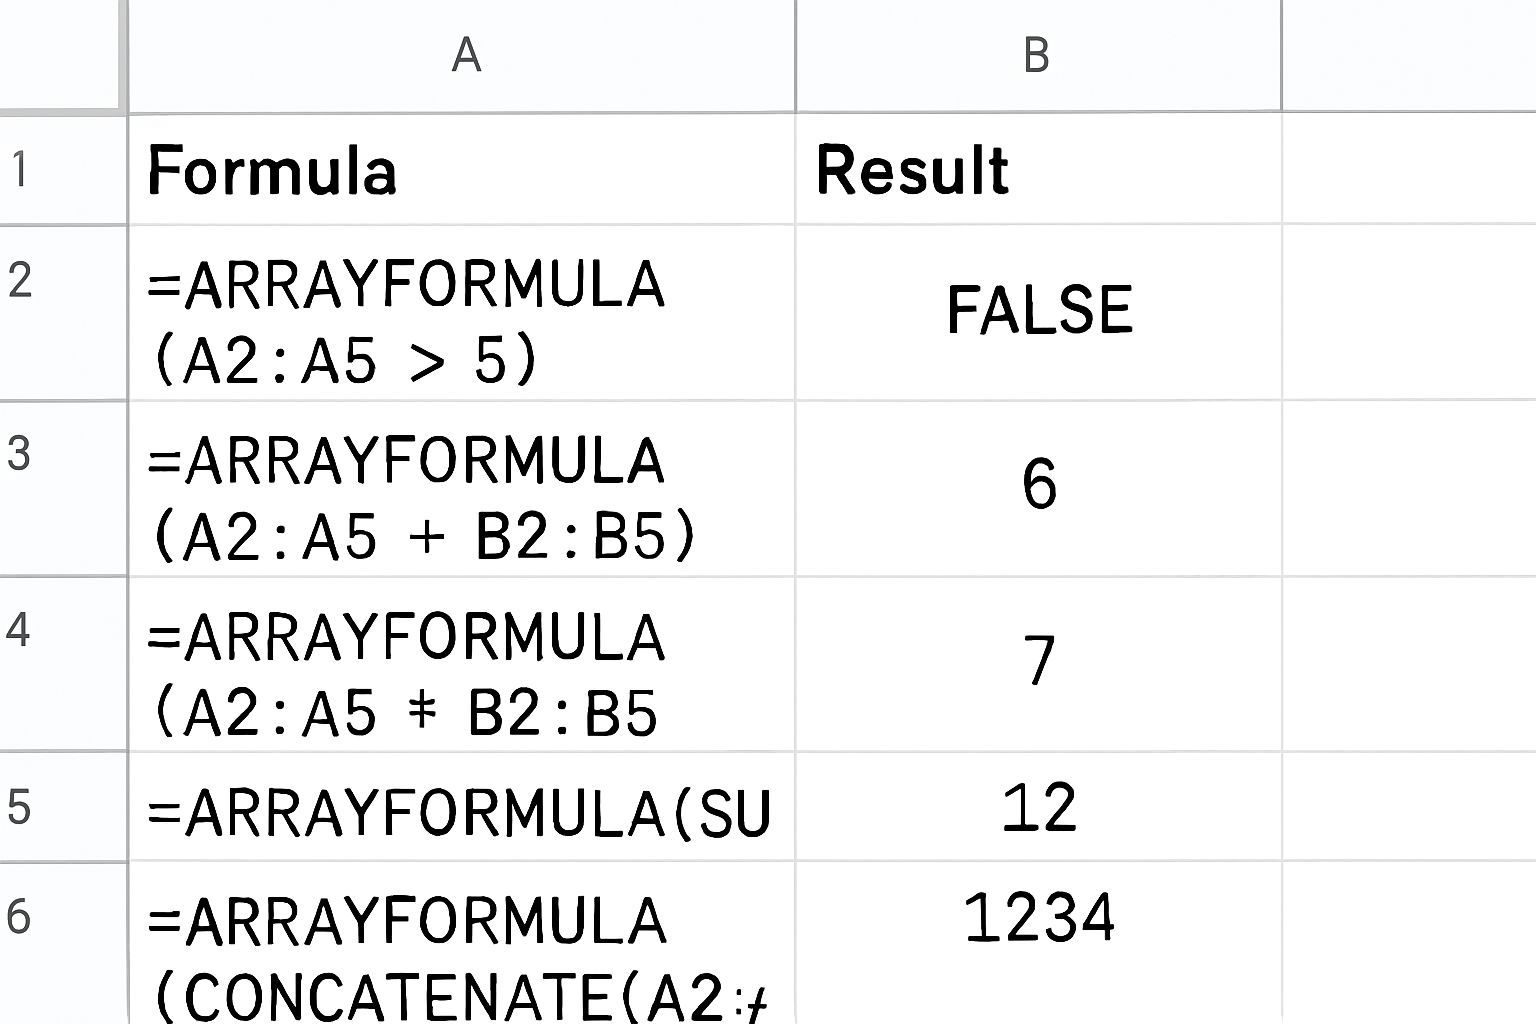
Task: Click the Formula header cell
Action: [x=462, y=169]
